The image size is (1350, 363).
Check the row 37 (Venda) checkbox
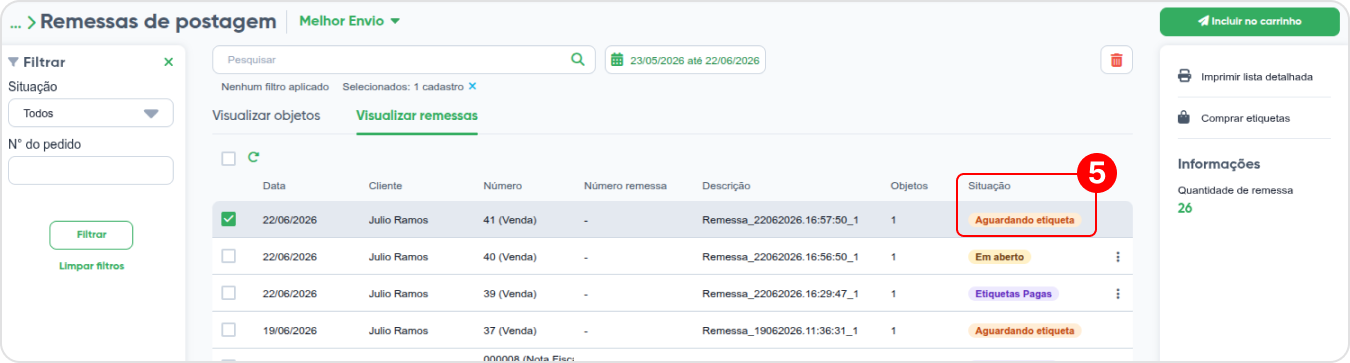click(228, 329)
